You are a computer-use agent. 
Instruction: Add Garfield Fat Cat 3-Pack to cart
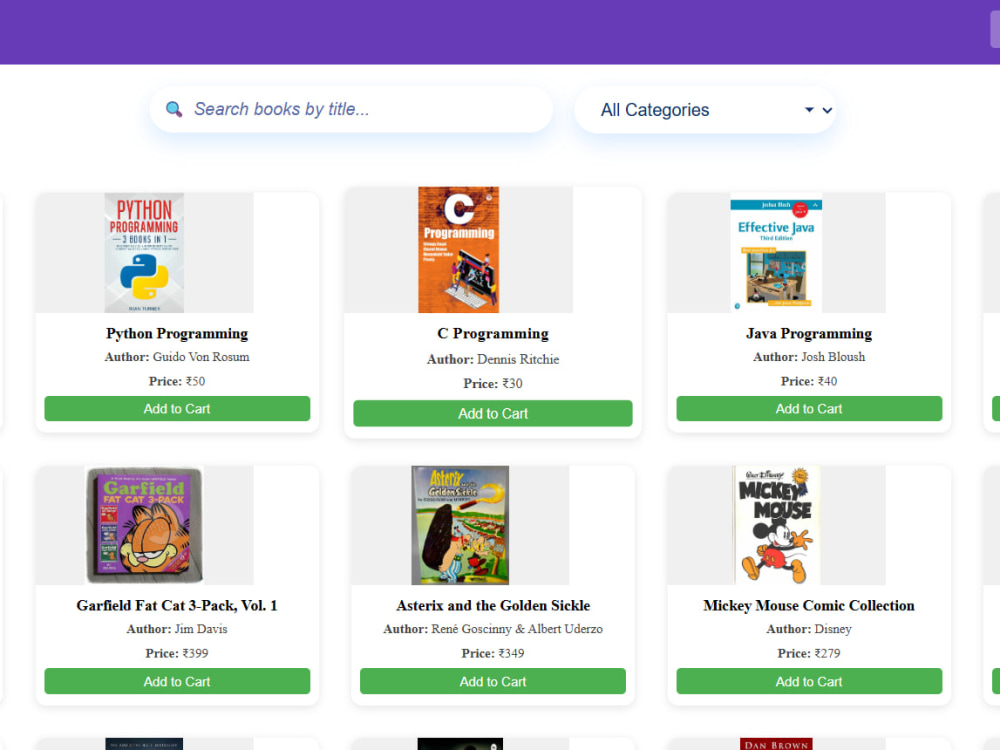[177, 681]
